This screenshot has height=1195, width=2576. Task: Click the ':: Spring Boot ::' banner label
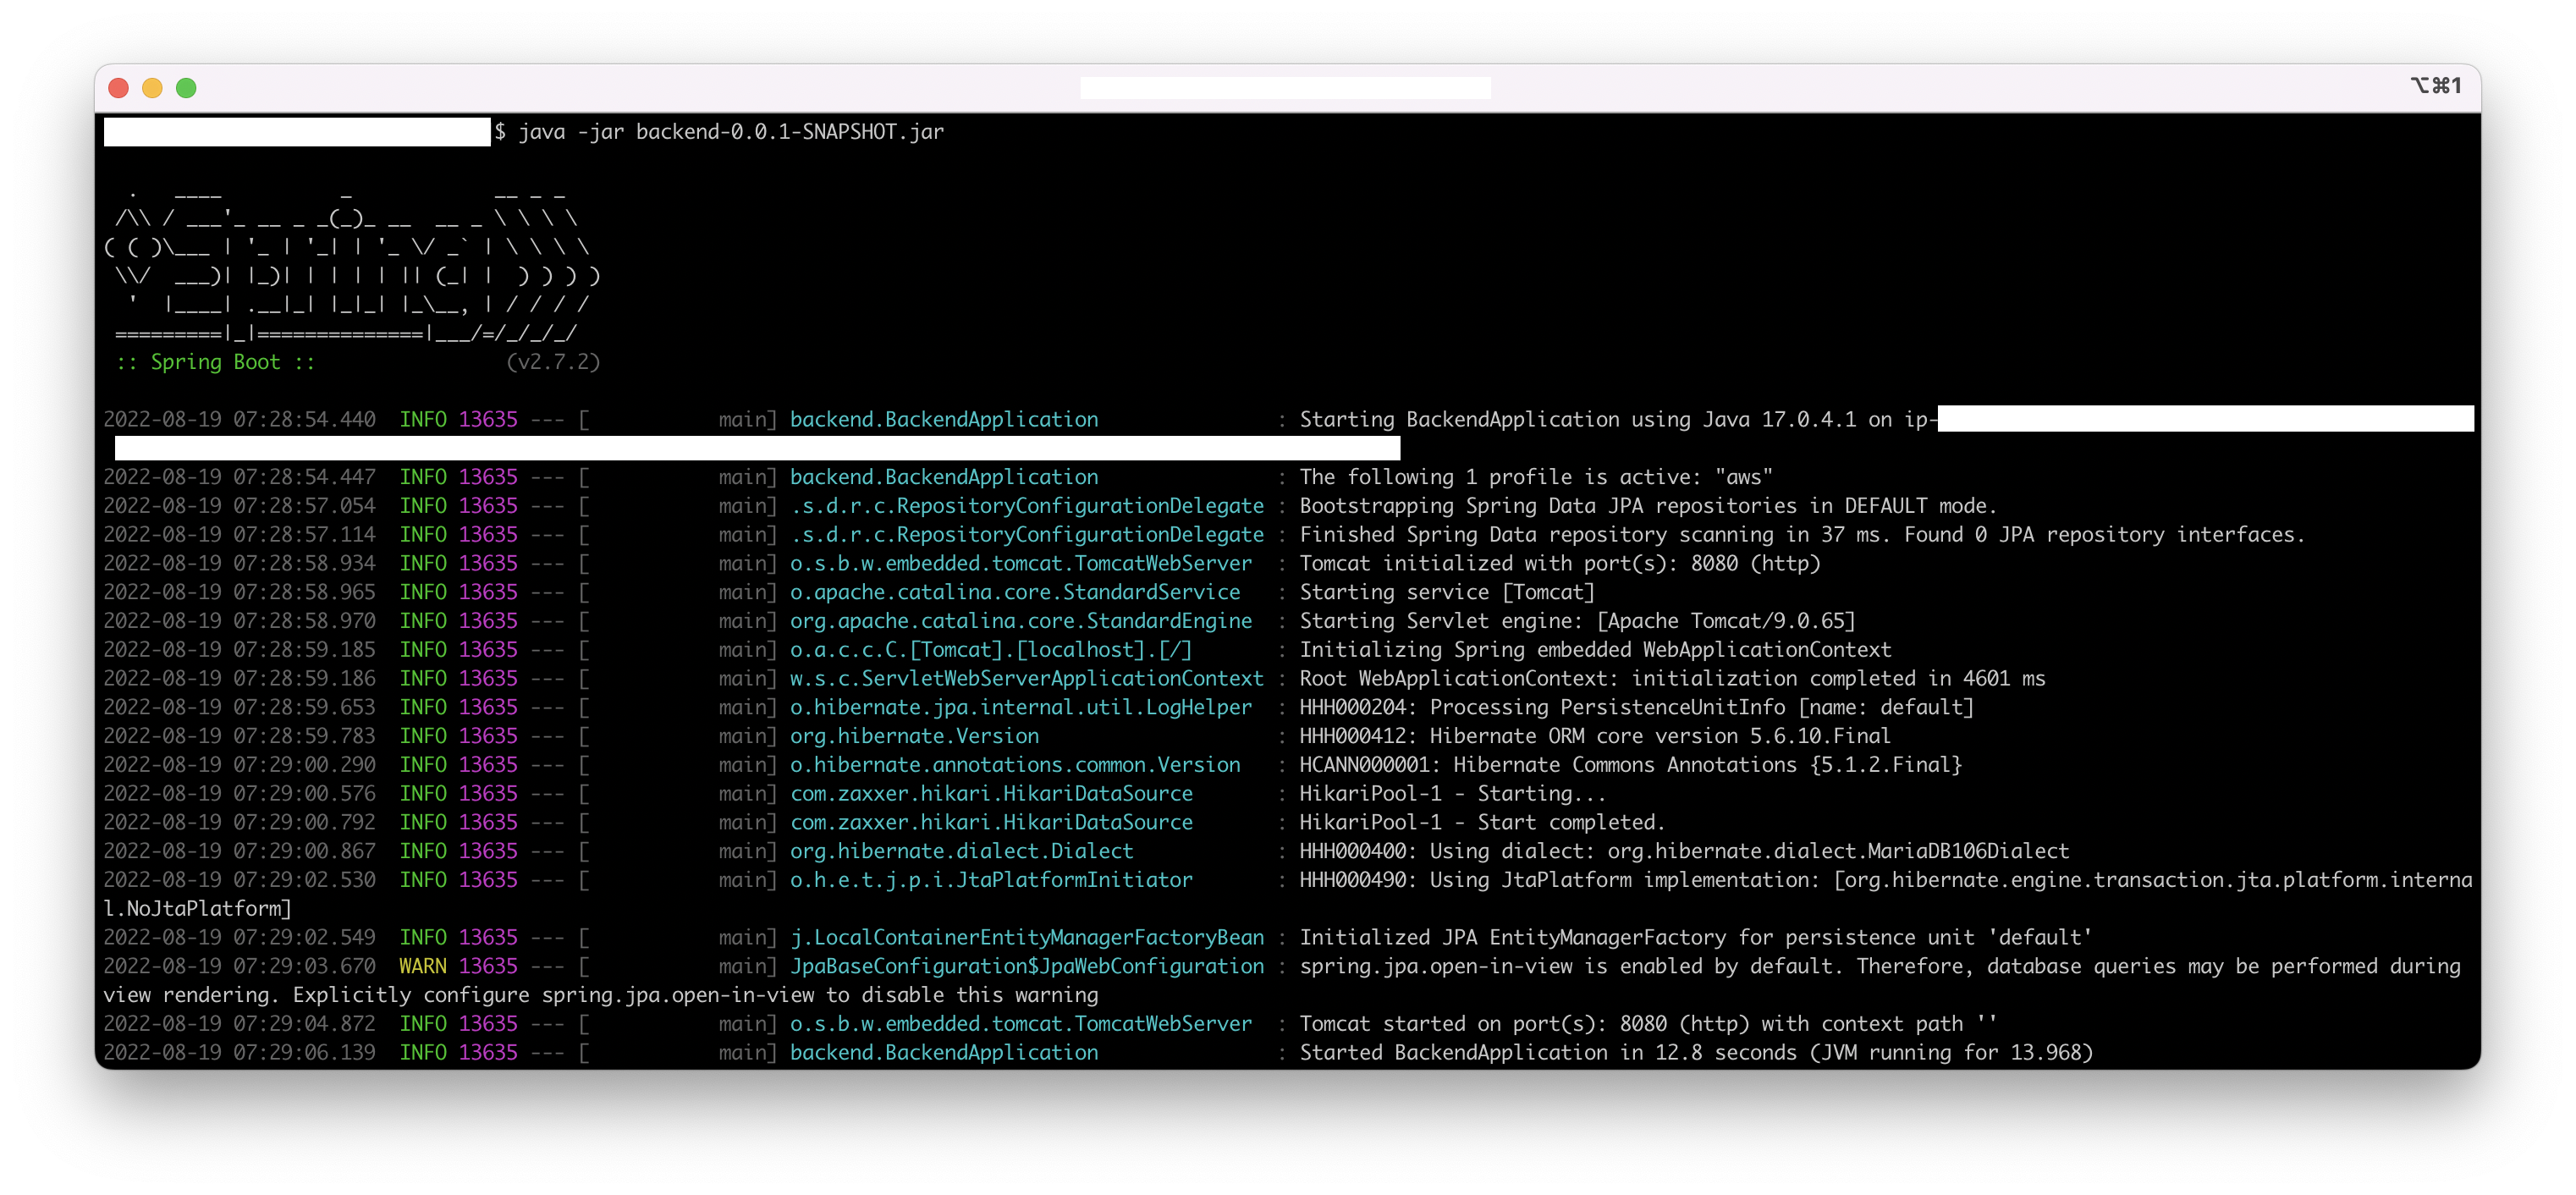point(215,362)
